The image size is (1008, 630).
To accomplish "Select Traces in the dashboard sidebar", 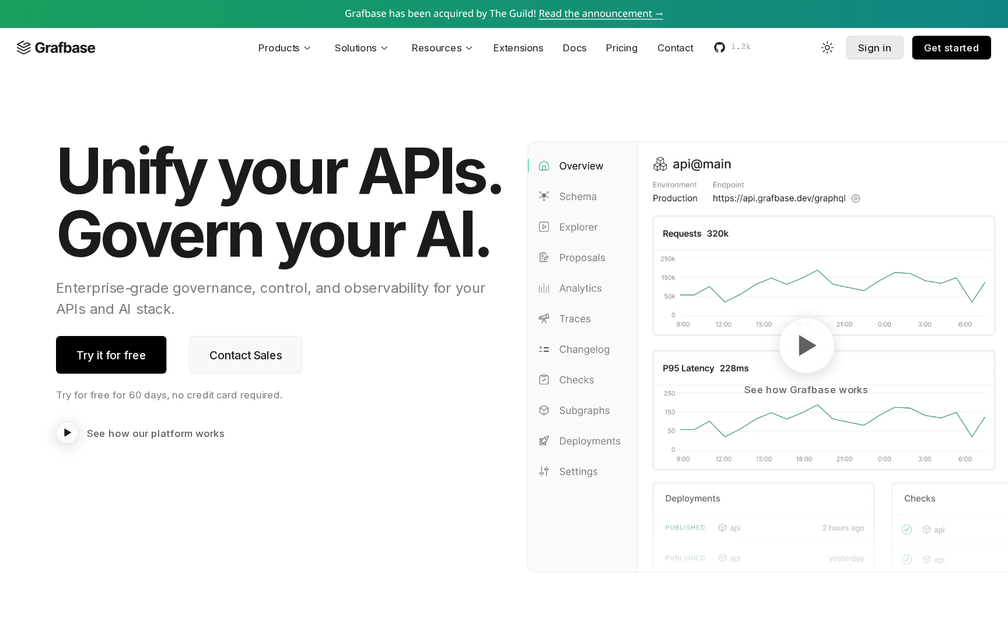I will coord(575,318).
